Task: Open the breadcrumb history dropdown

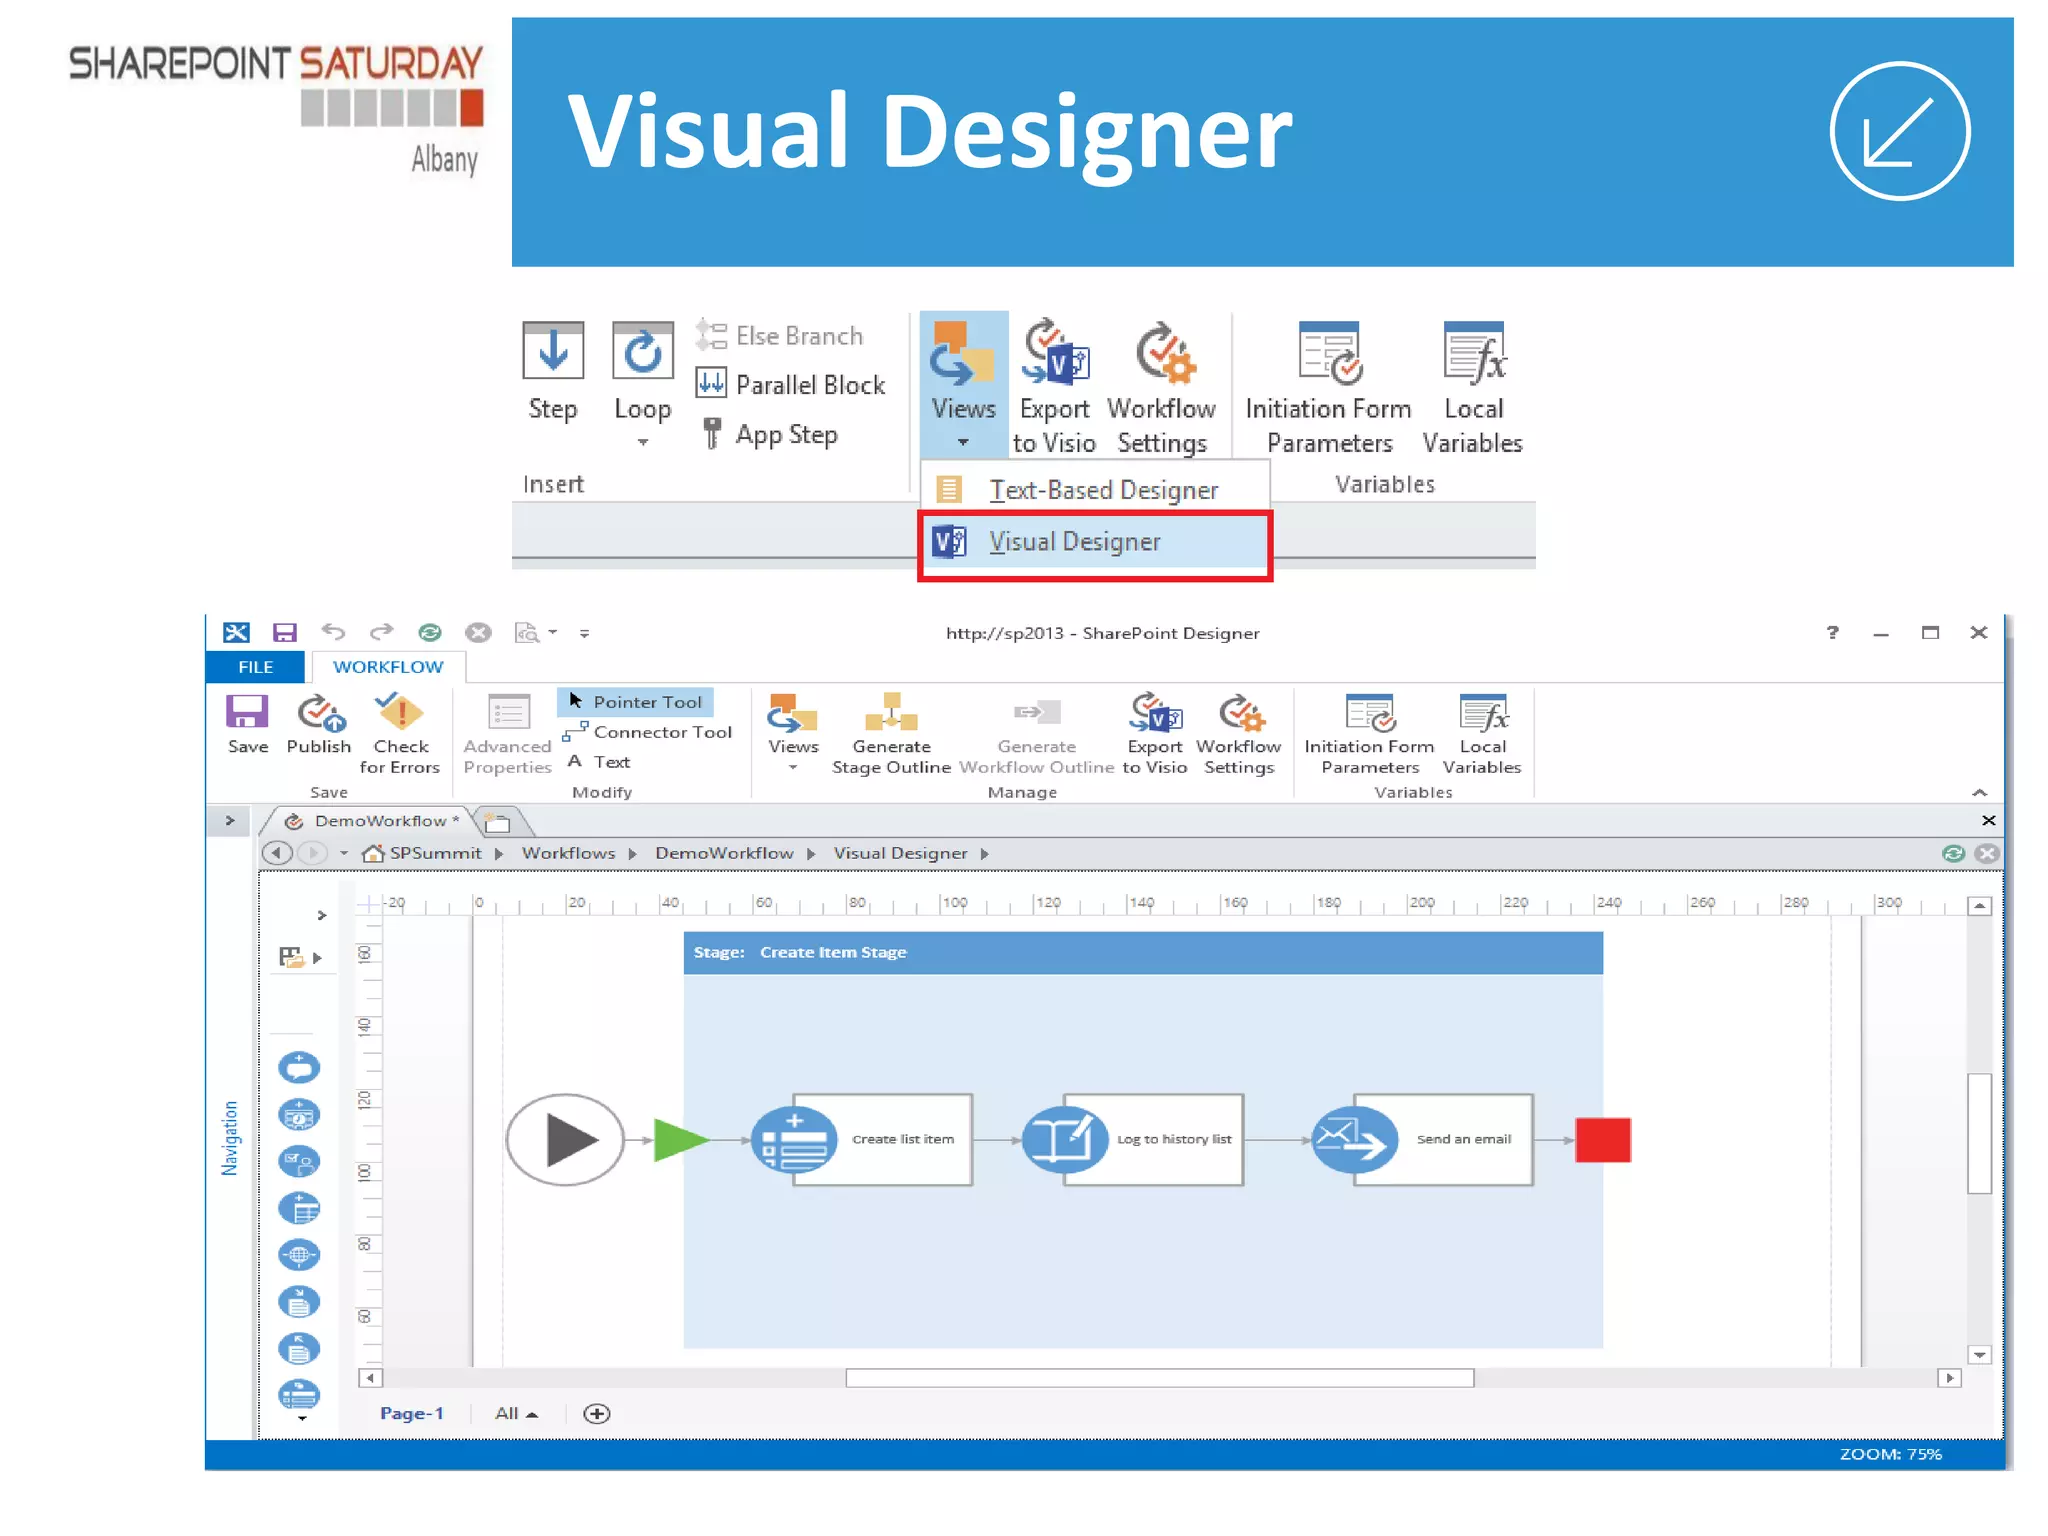Action: click(x=344, y=853)
